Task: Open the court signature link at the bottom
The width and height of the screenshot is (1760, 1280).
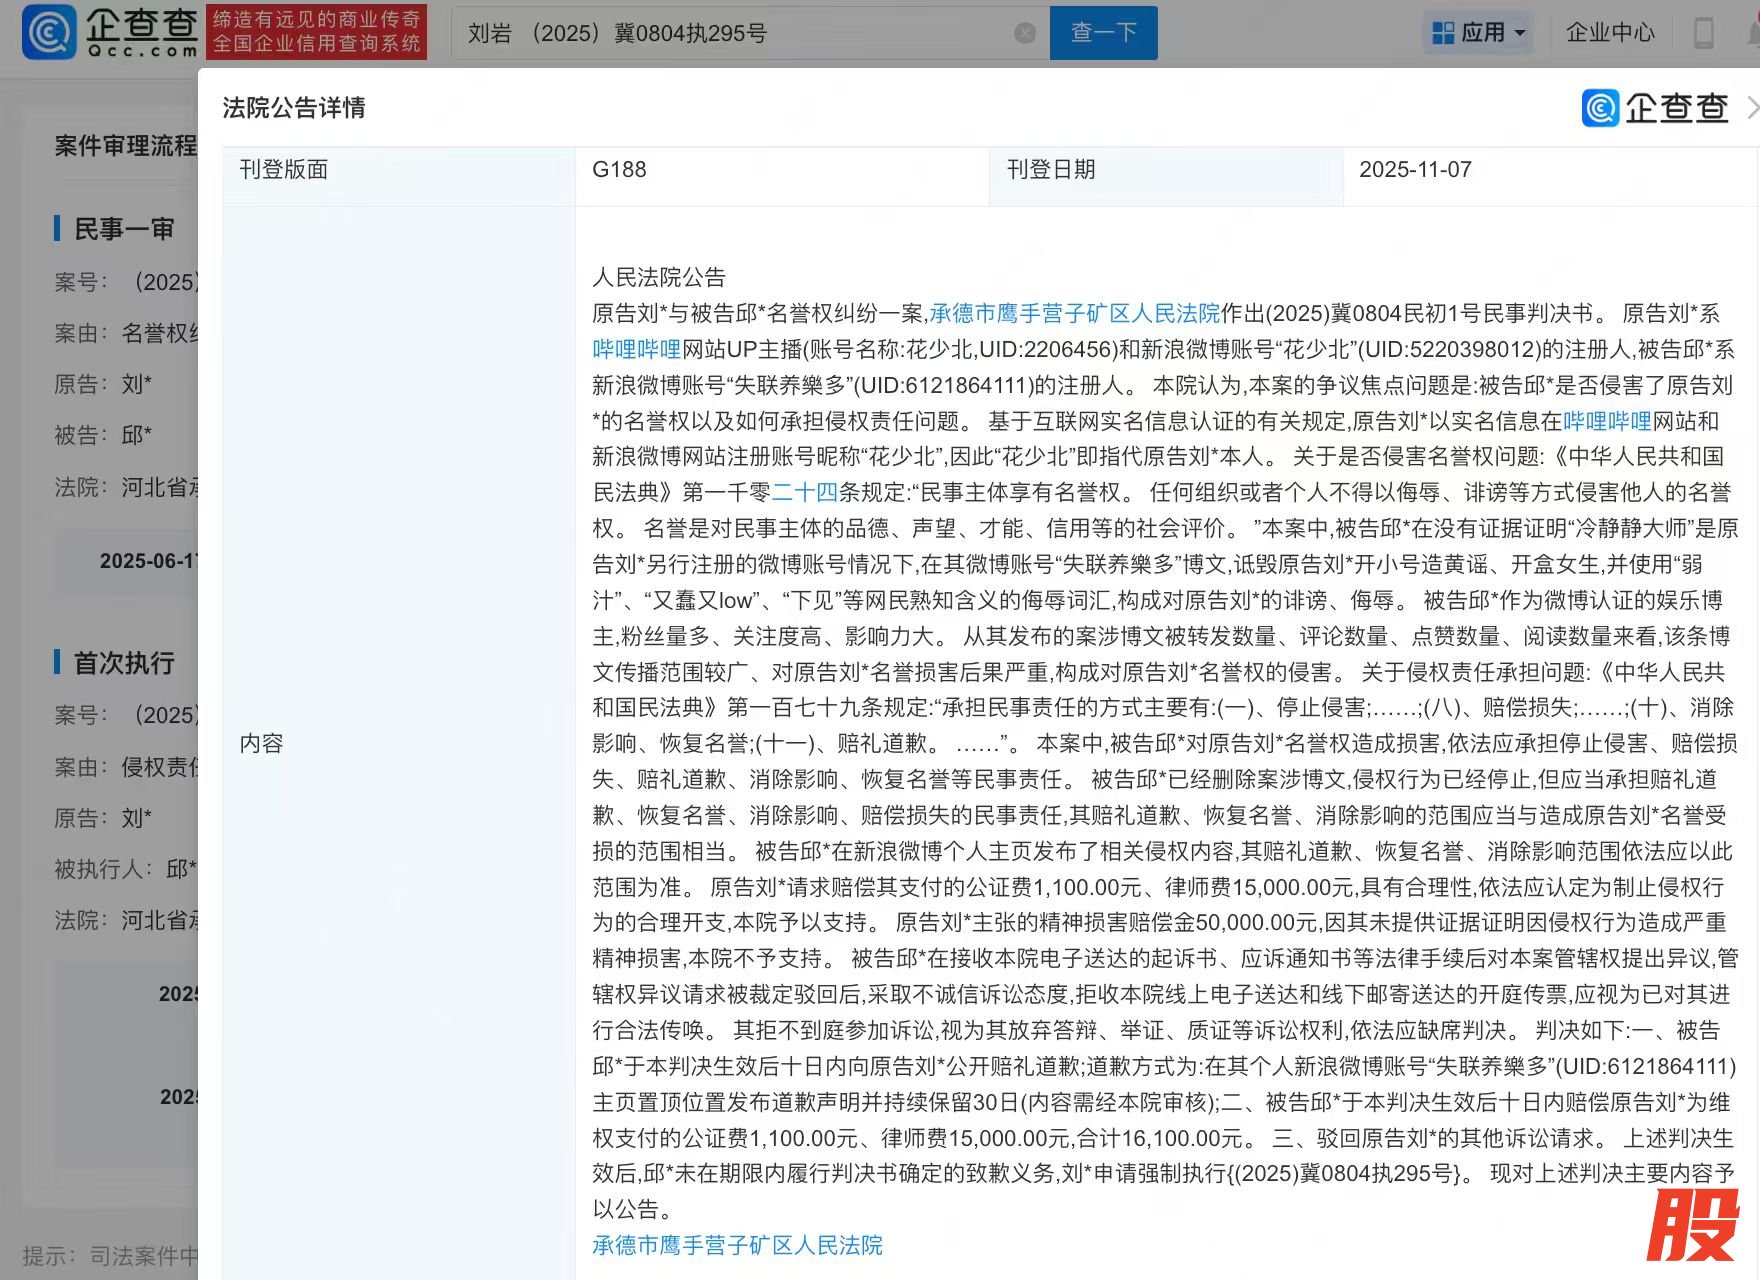Action: pos(737,1245)
